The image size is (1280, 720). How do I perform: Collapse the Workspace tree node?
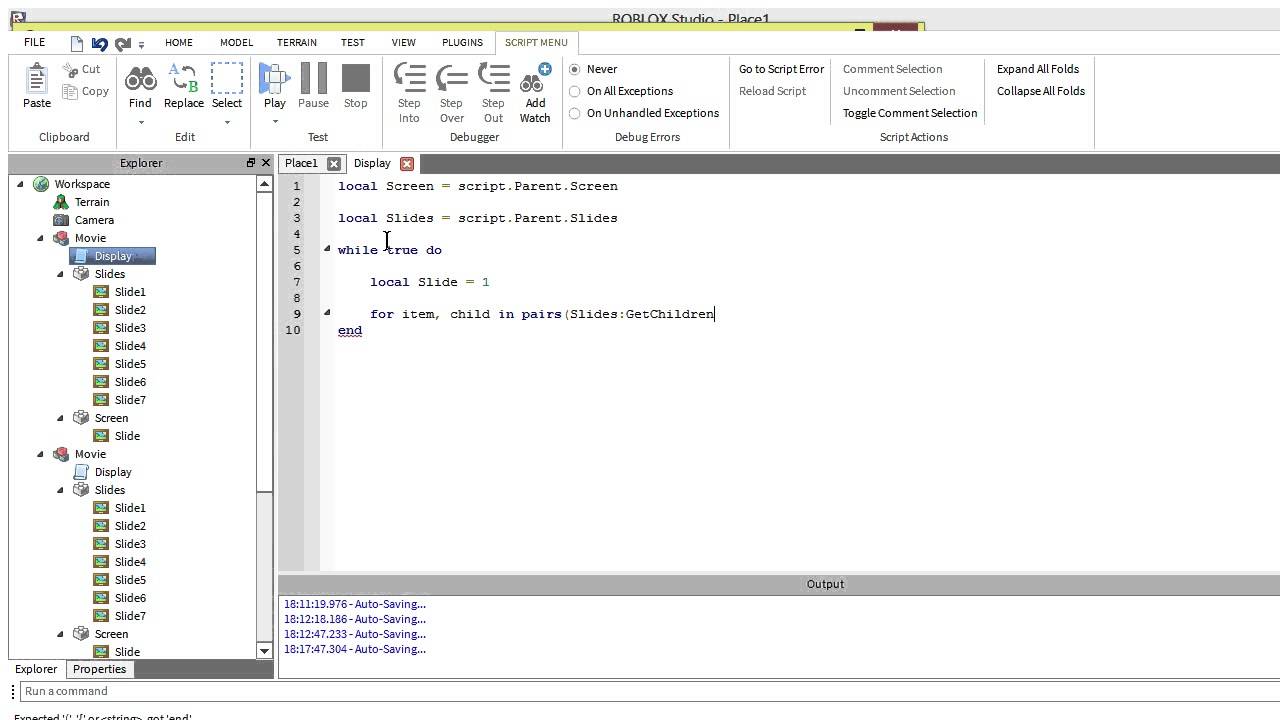20,184
